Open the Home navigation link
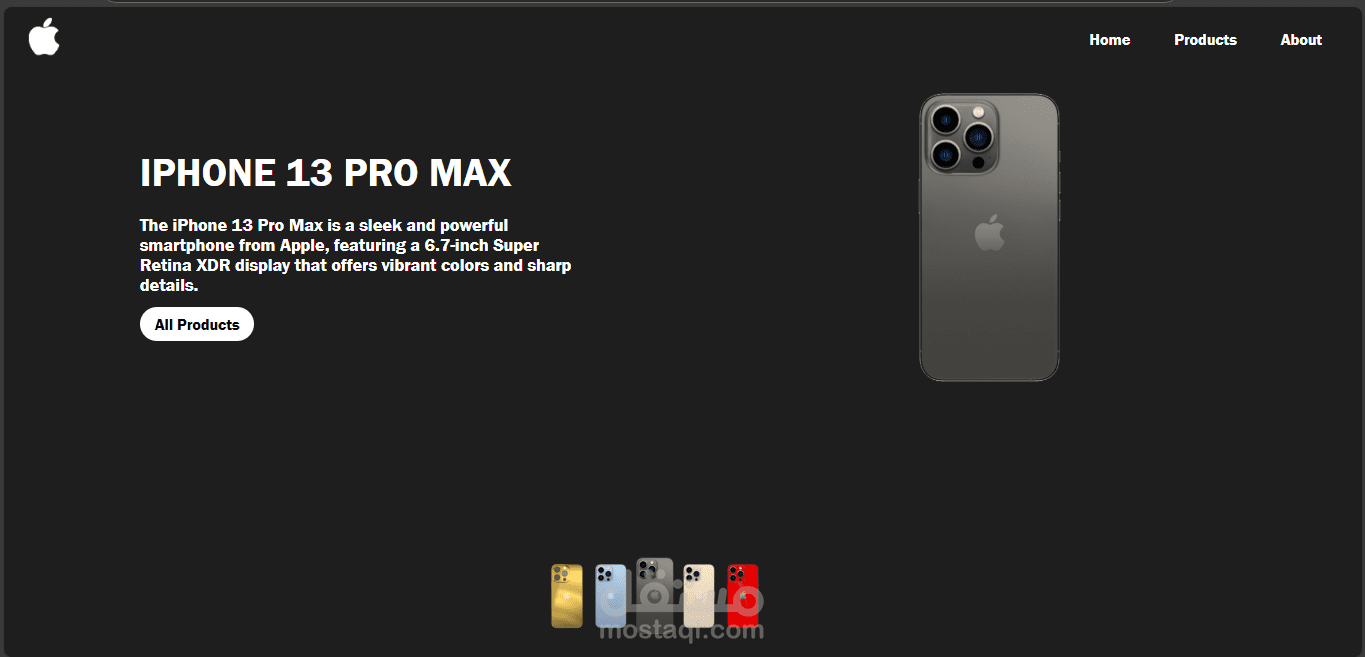The height and width of the screenshot is (657, 1365). click(x=1109, y=40)
